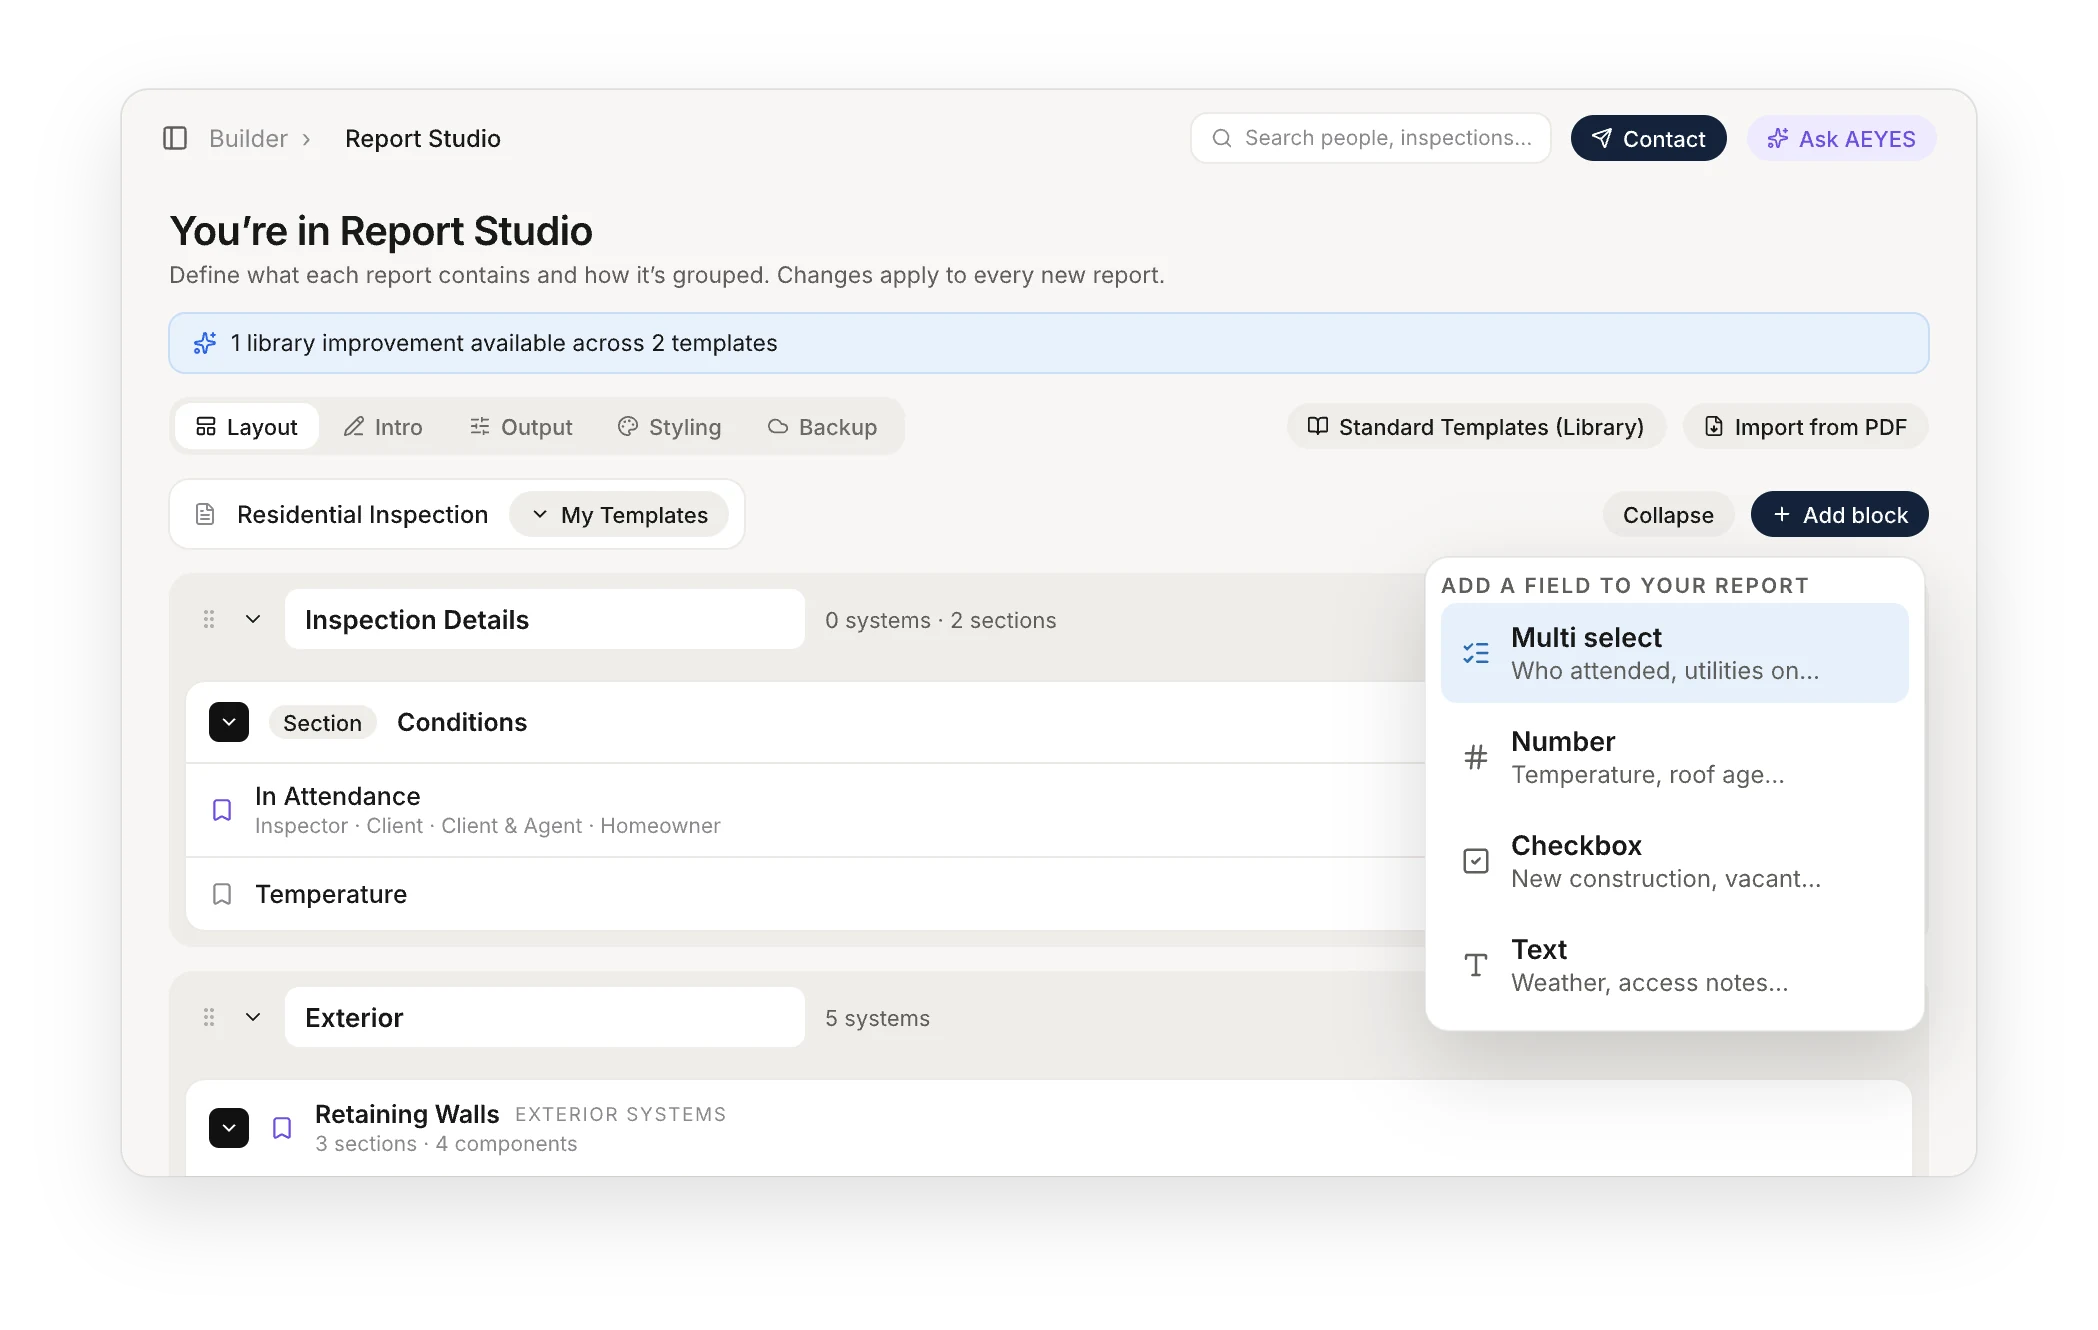Click the Collapse button
This screenshot has width=2098, height=1330.
click(1668, 515)
